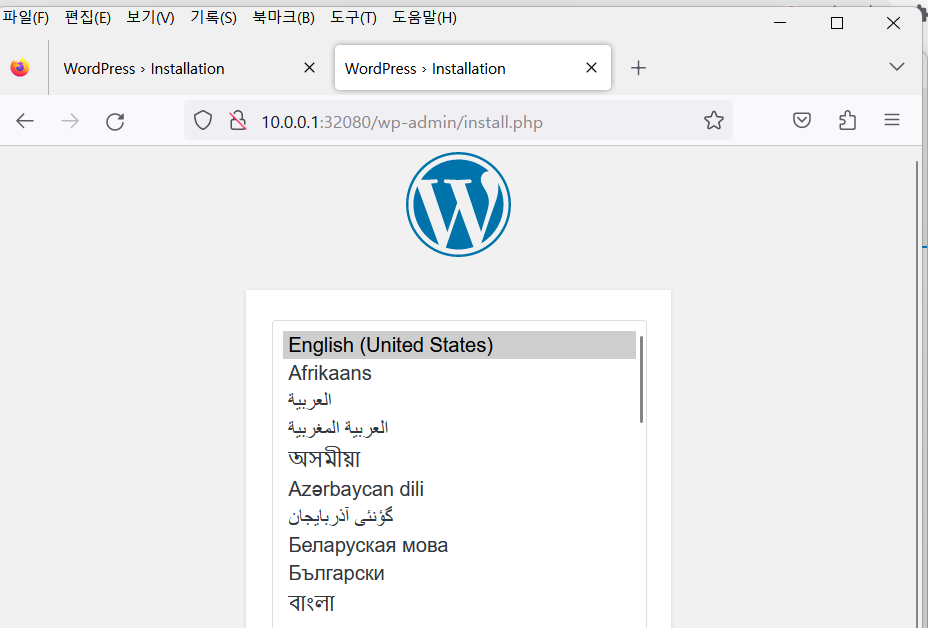Select Български language
This screenshot has height=628, width=928.
click(459, 574)
